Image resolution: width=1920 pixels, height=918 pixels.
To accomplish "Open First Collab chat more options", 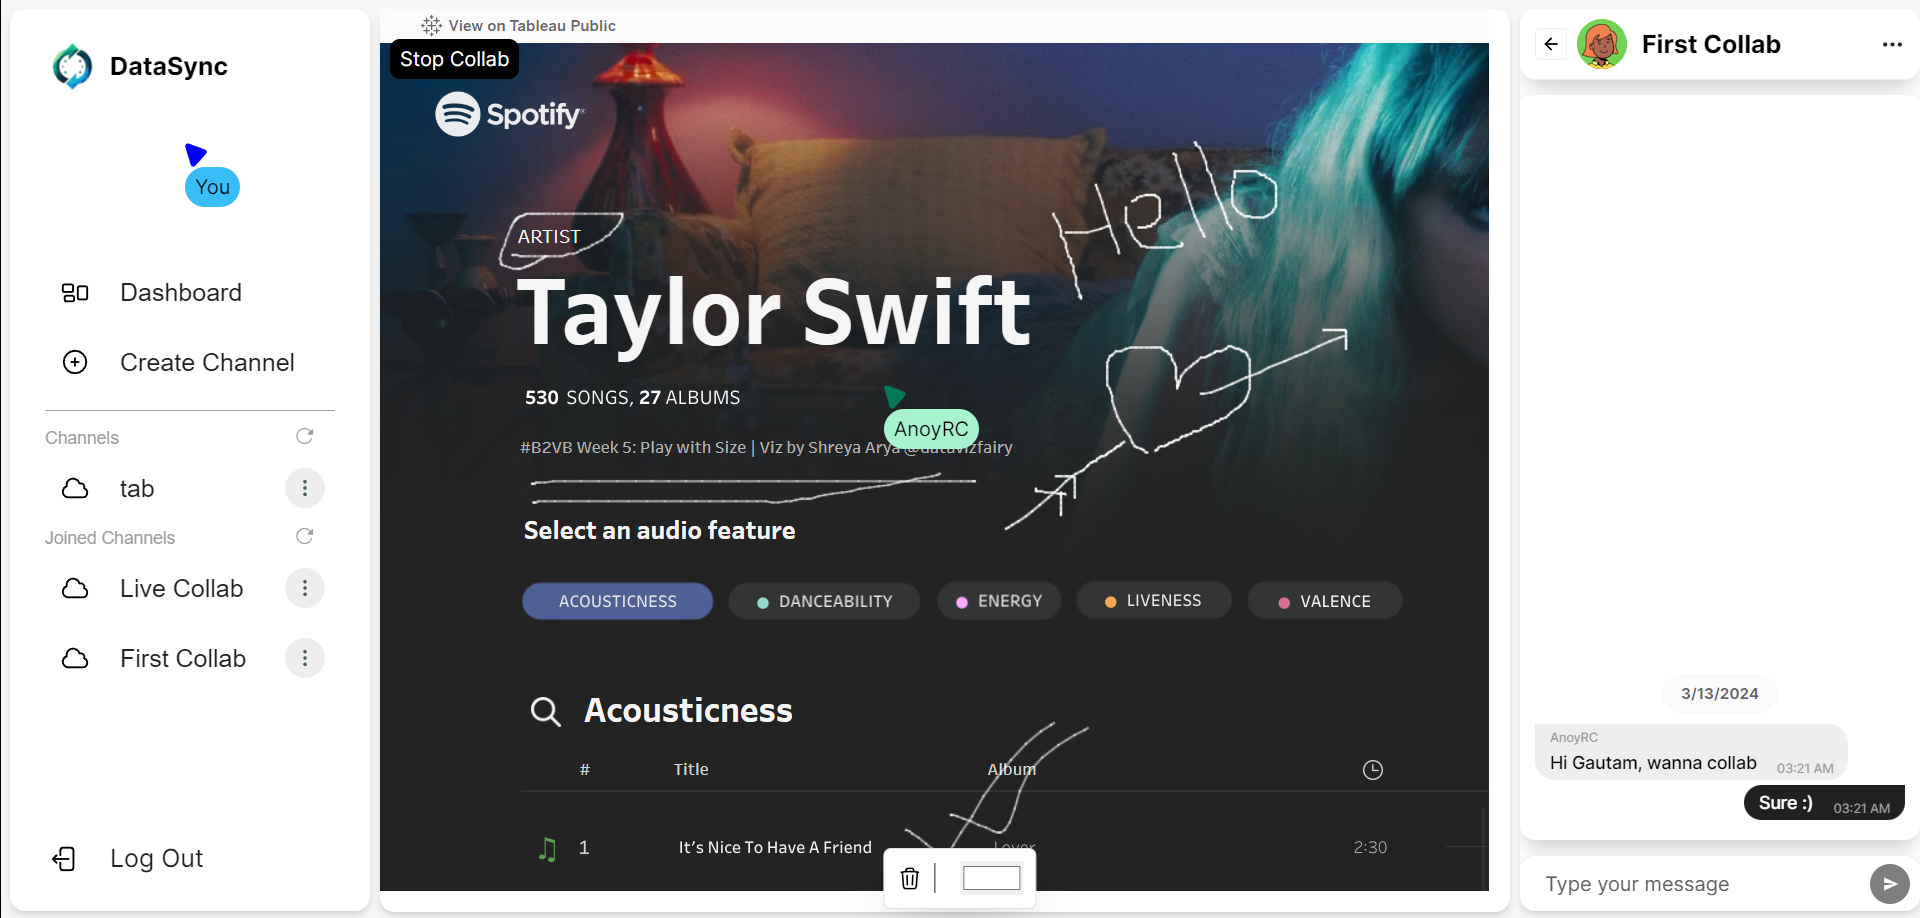I will [1892, 44].
